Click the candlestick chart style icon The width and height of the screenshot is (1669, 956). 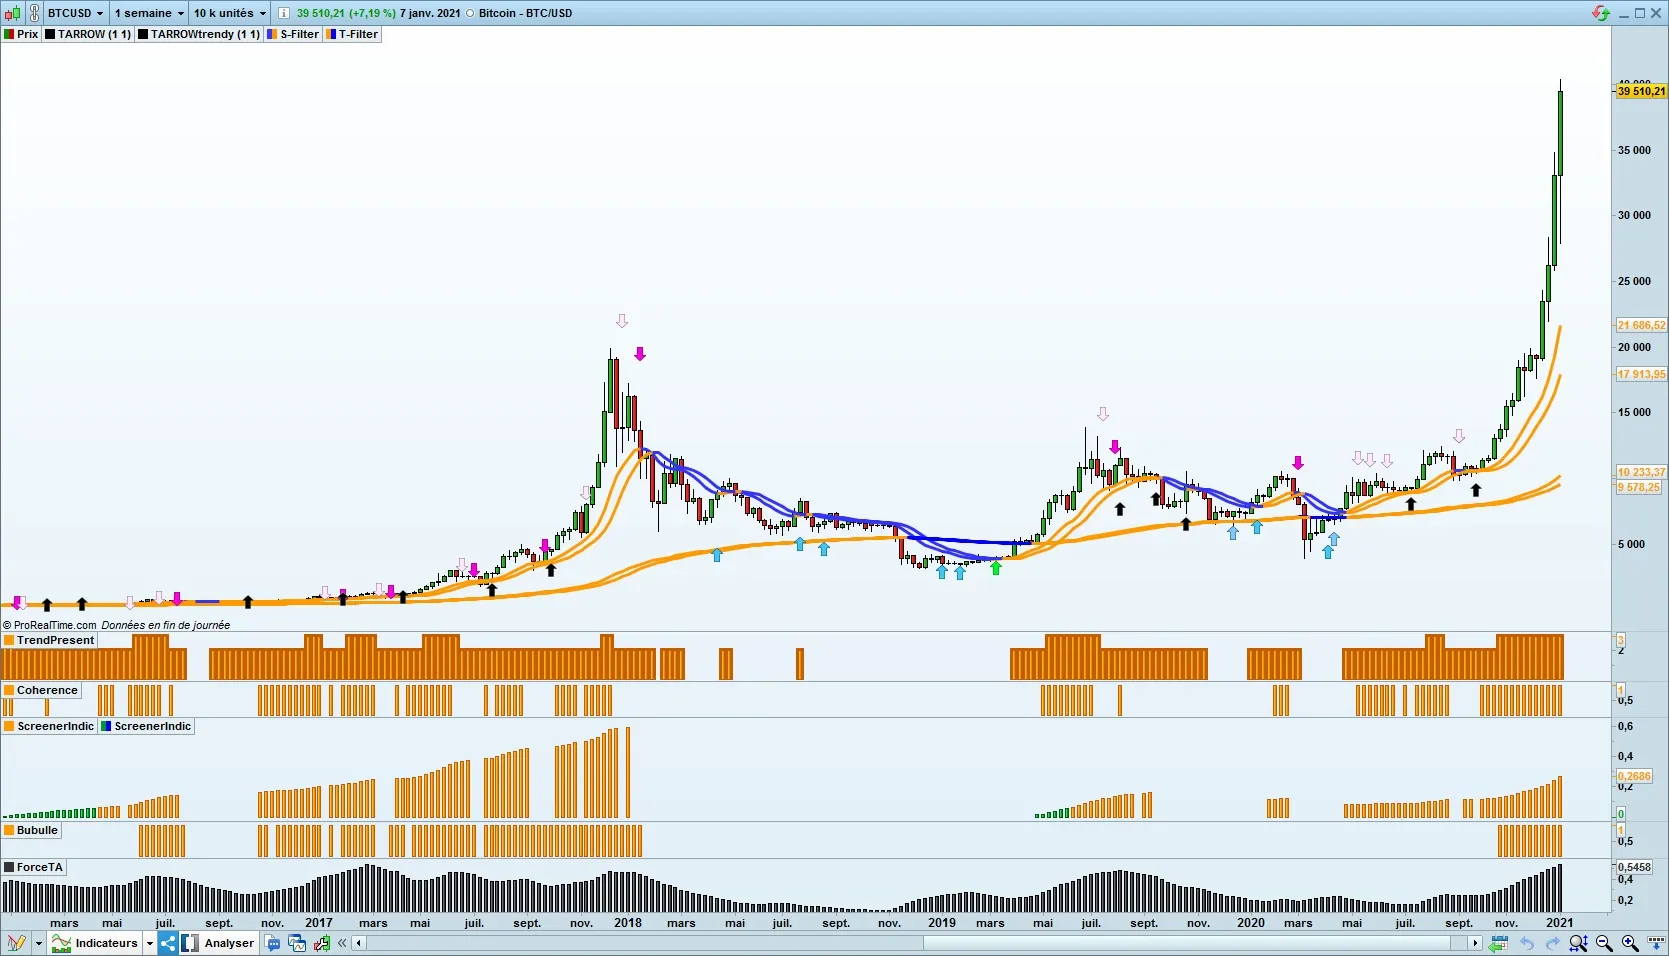pos(12,13)
